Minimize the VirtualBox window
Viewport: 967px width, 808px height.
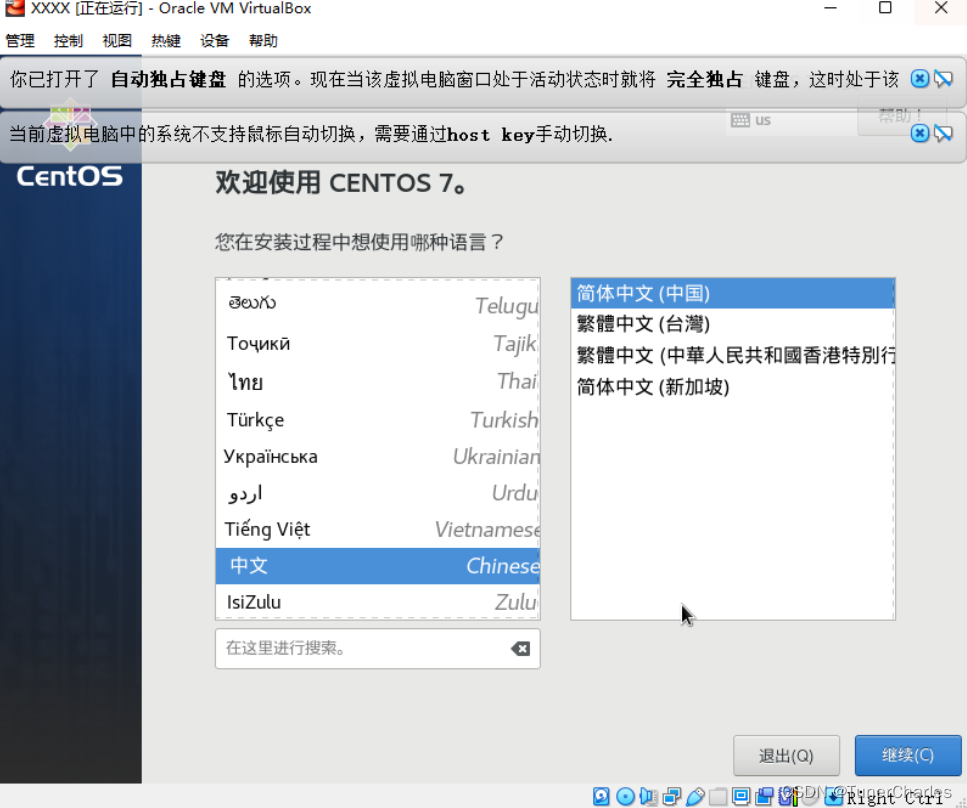pos(831,8)
